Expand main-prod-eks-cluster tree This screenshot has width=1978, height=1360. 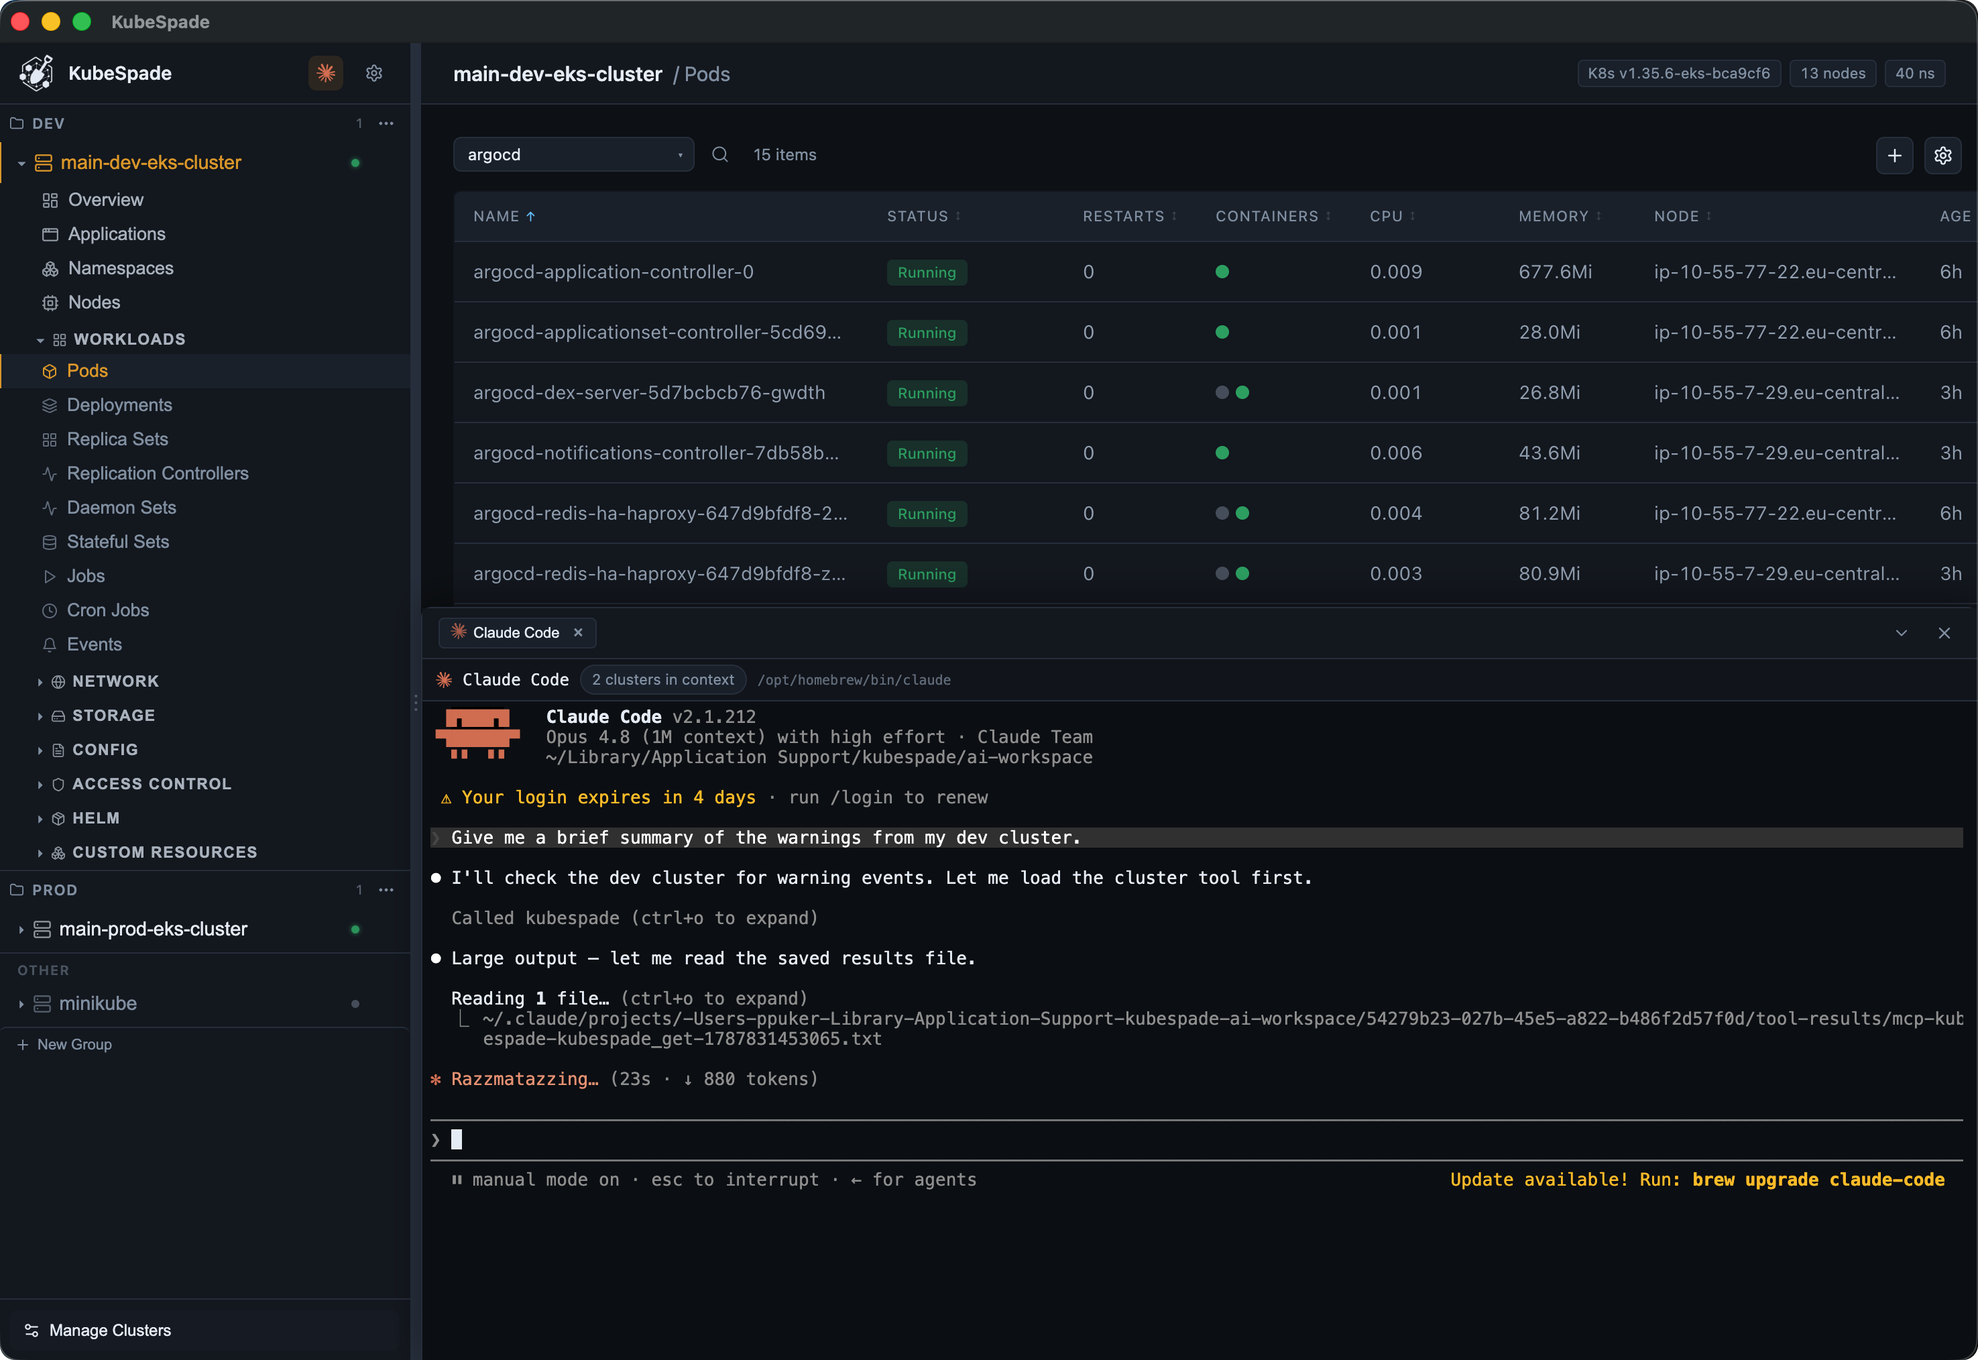(x=21, y=929)
